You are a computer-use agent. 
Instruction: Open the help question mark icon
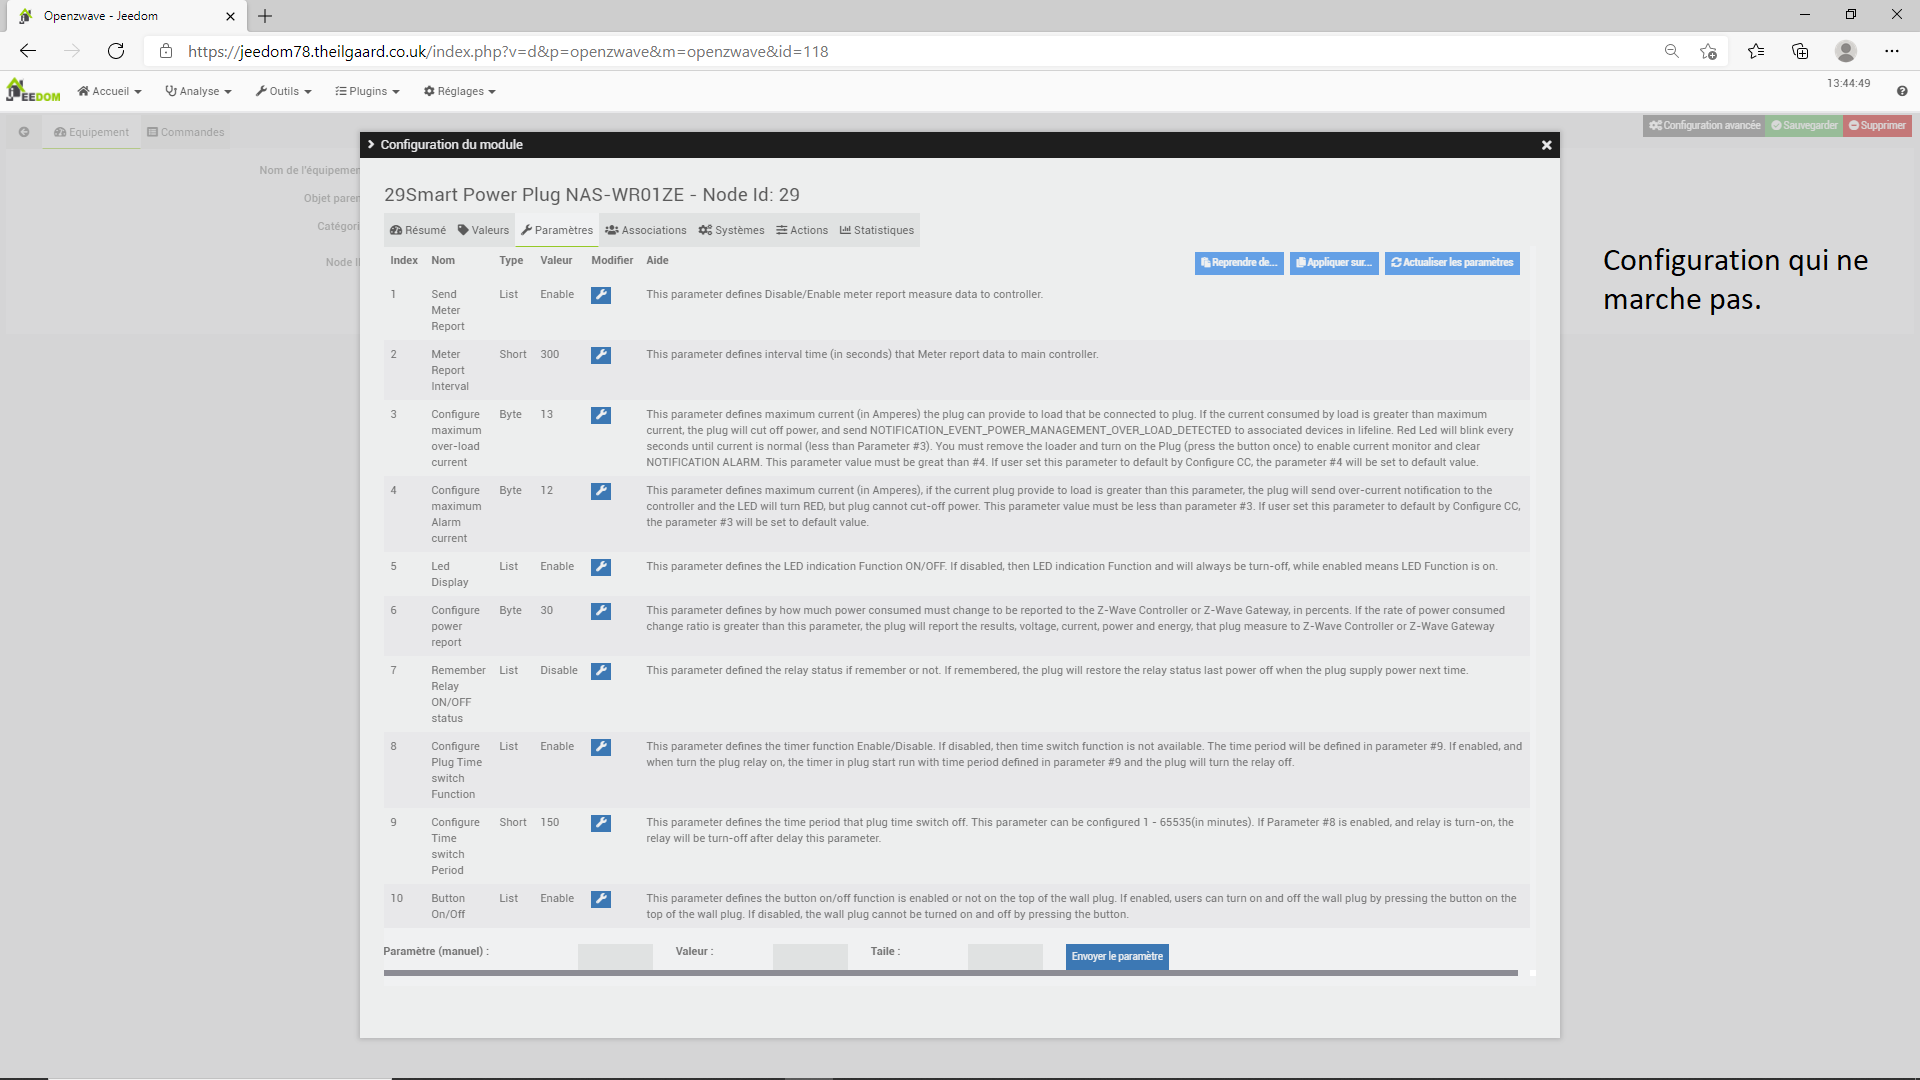(x=1902, y=91)
